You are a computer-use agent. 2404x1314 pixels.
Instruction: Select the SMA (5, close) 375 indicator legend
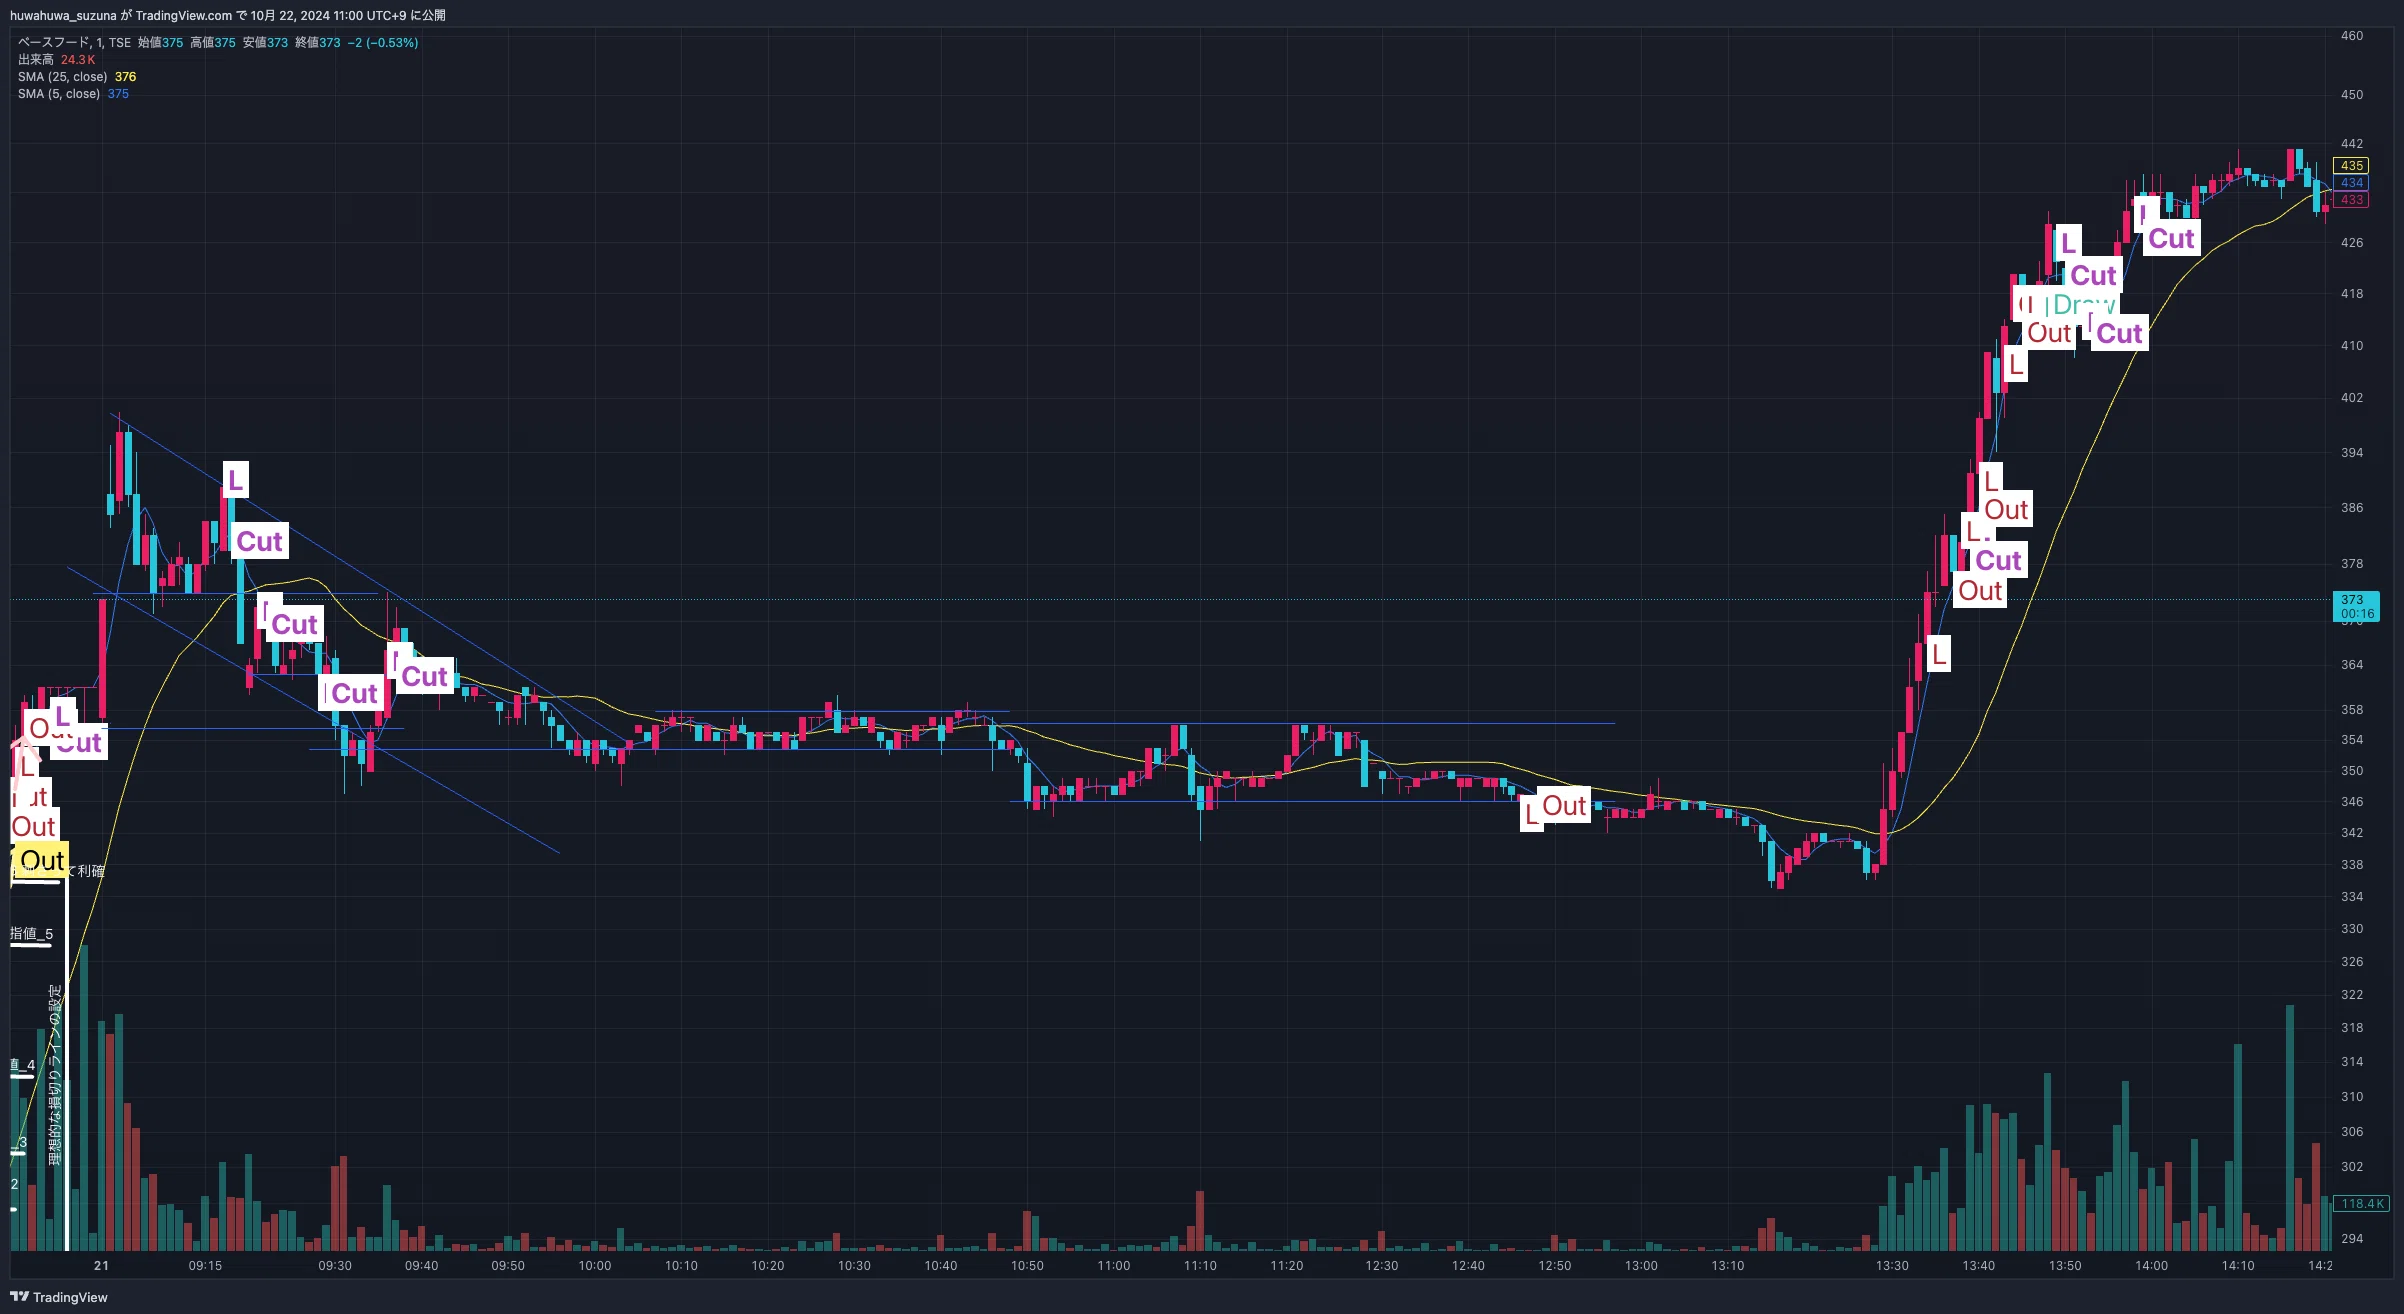tap(73, 94)
